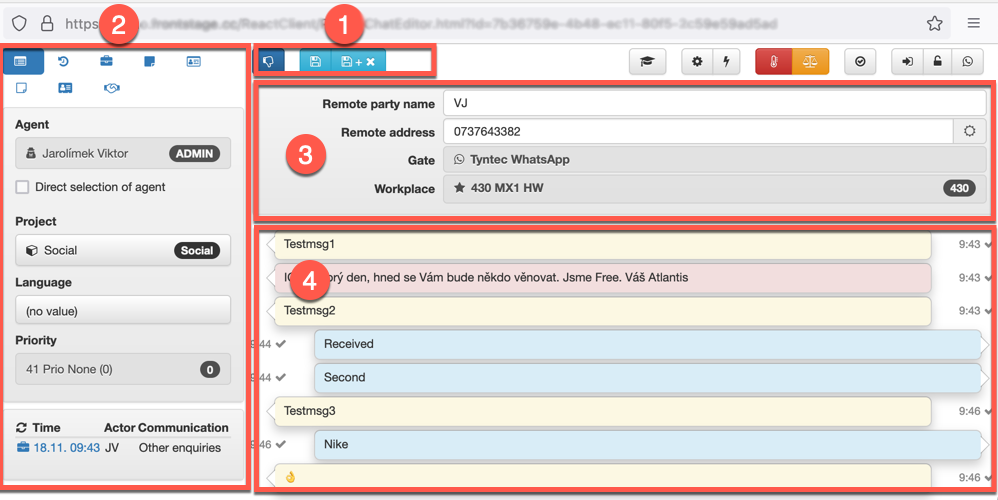Open the filled sticky note tab
Screen dimensions: 998x500
coord(150,61)
